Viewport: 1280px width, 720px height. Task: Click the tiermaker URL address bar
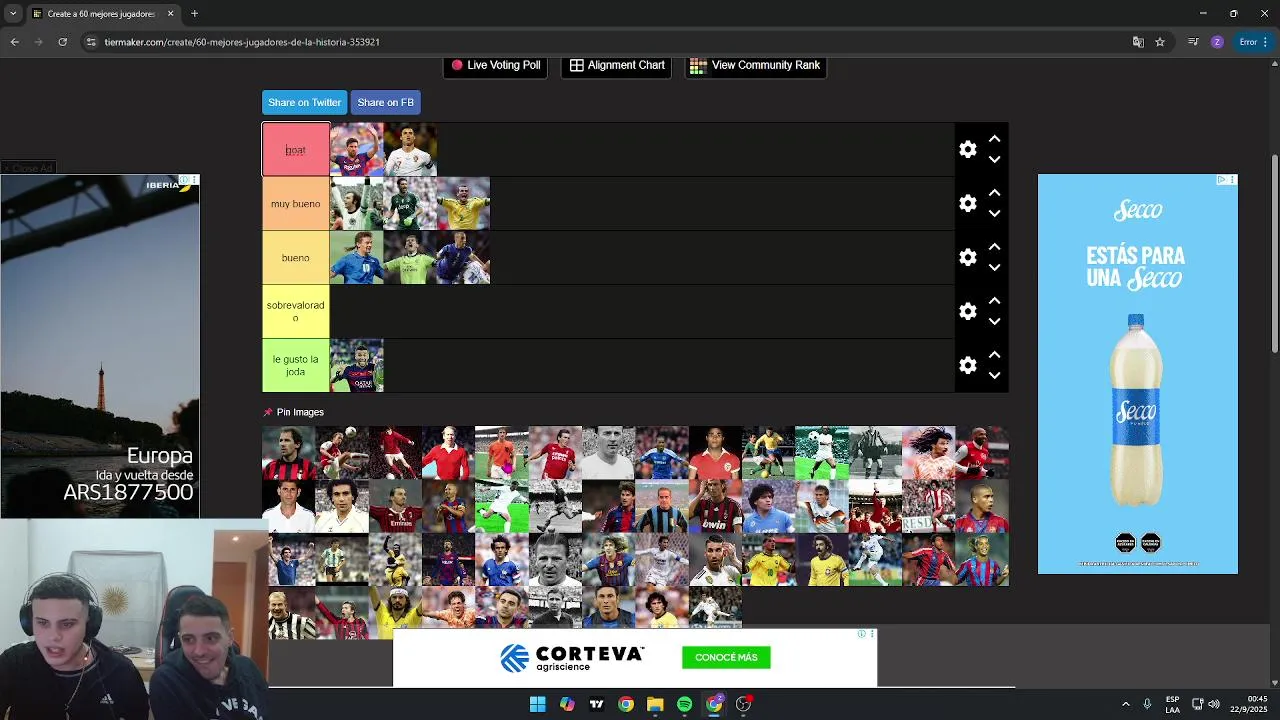[x=600, y=42]
